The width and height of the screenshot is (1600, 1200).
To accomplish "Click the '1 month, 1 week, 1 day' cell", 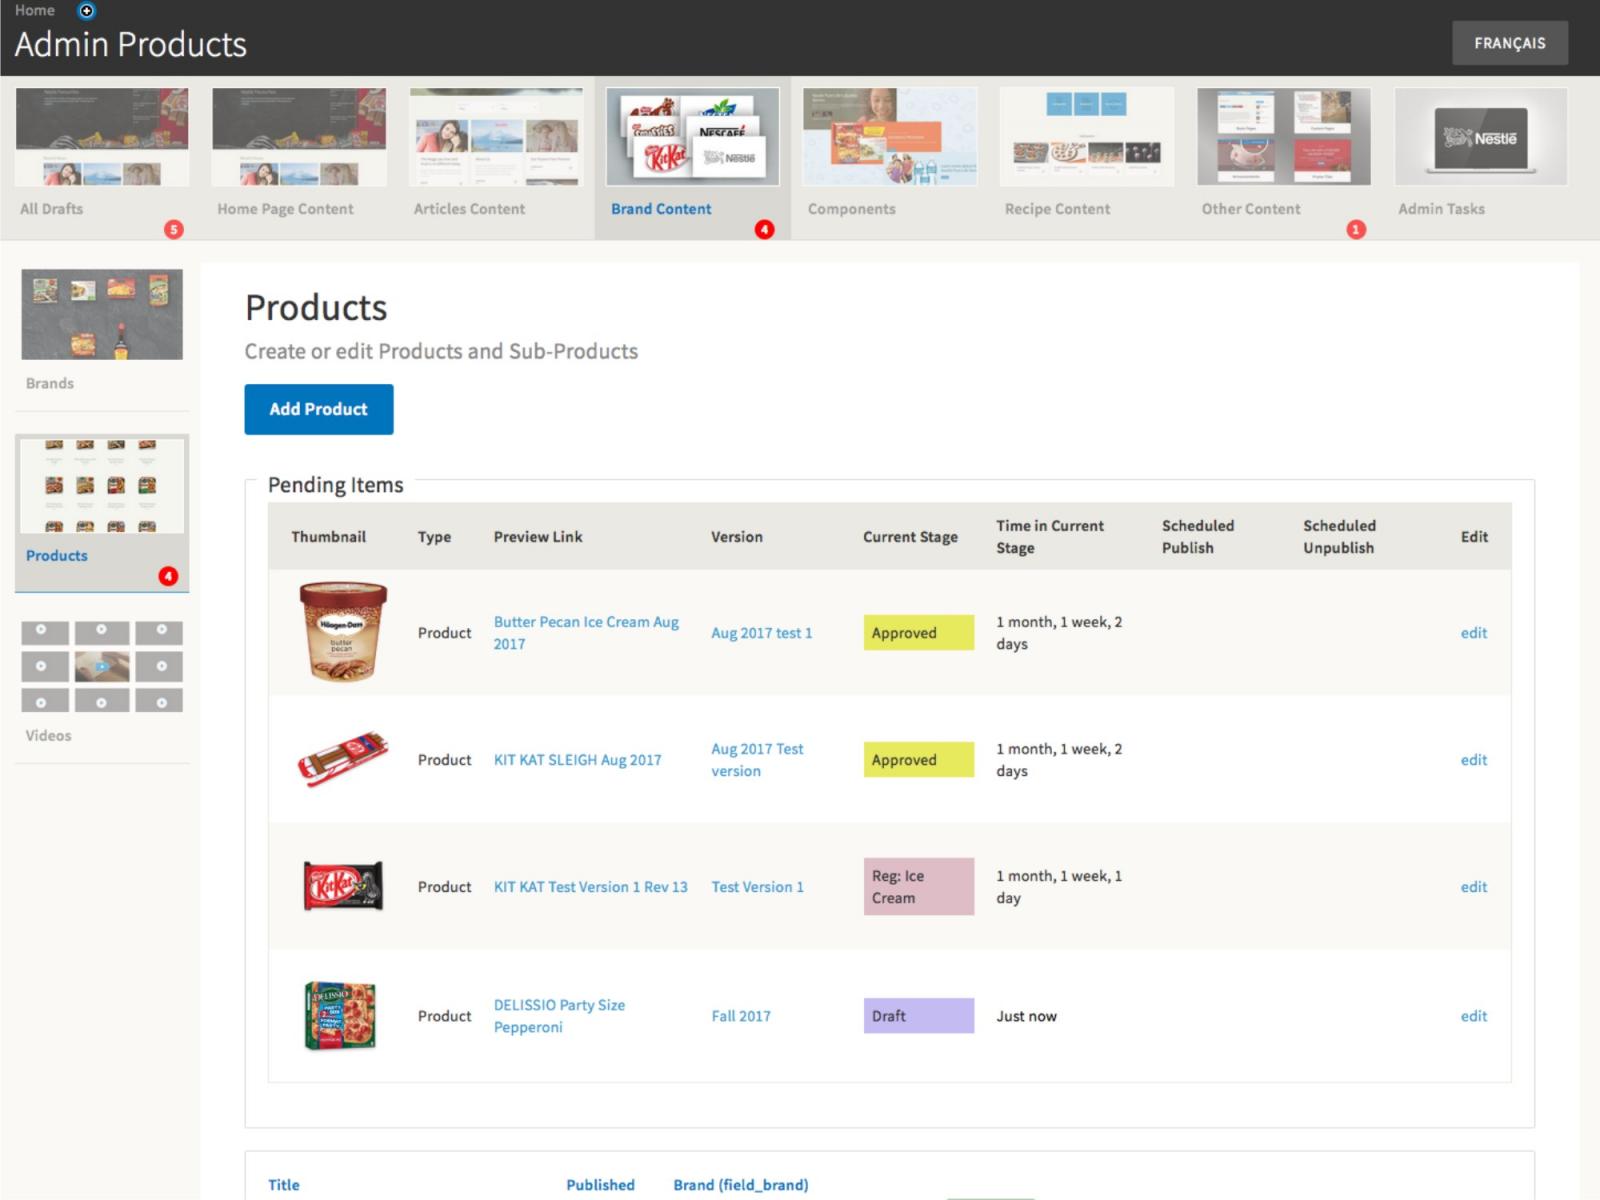I will (x=1059, y=887).
